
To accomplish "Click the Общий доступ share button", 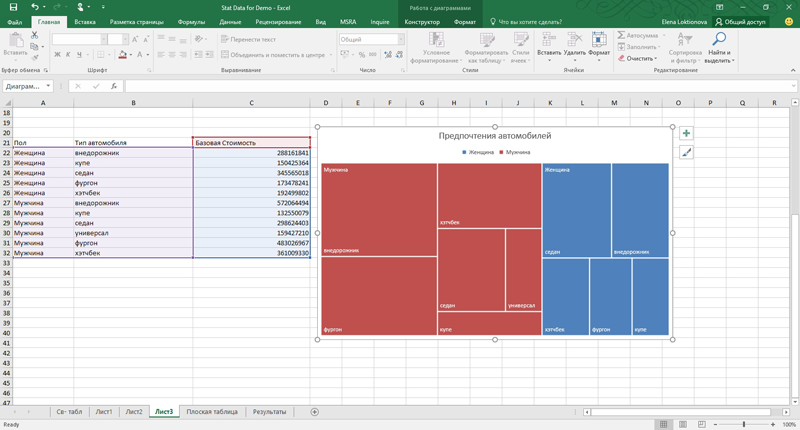I will point(740,22).
